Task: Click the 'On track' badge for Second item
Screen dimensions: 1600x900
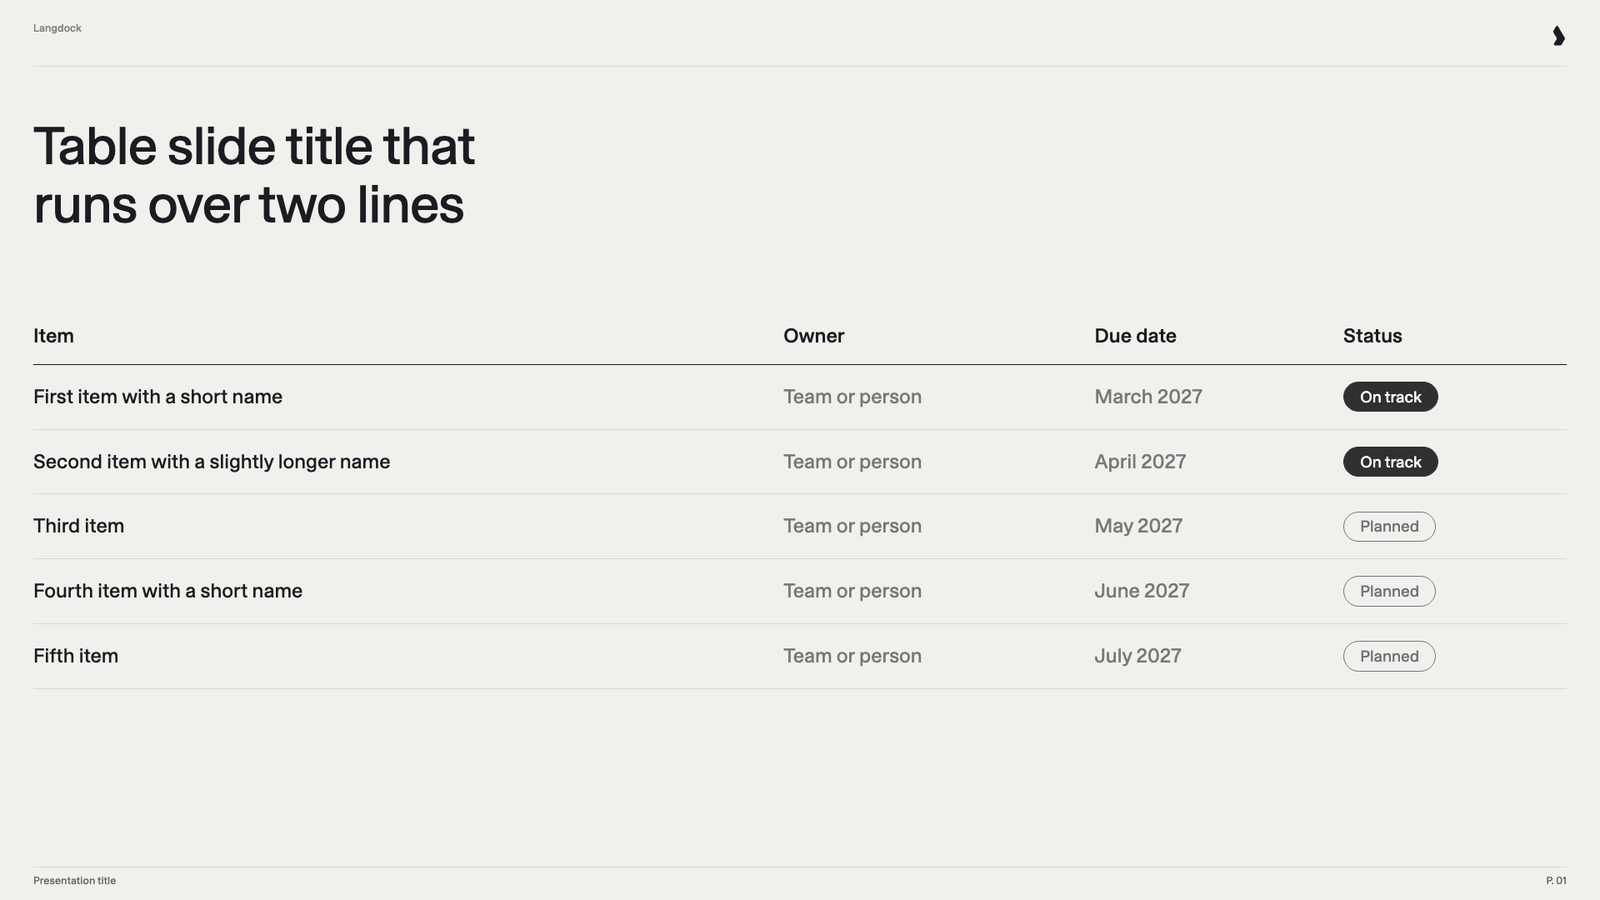Action: point(1390,462)
